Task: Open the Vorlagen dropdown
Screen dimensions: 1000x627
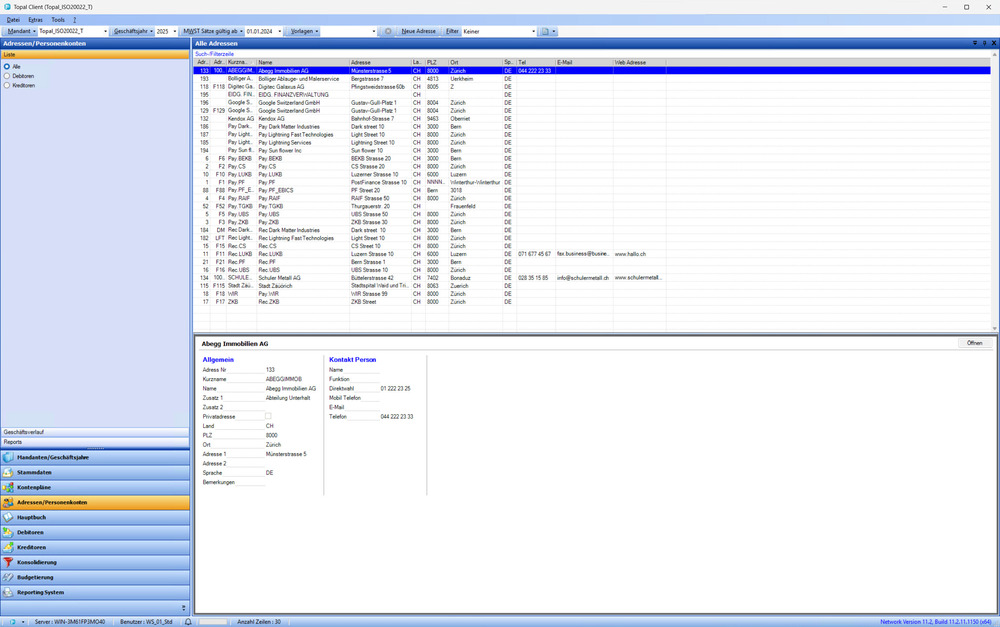Action: click(x=303, y=31)
